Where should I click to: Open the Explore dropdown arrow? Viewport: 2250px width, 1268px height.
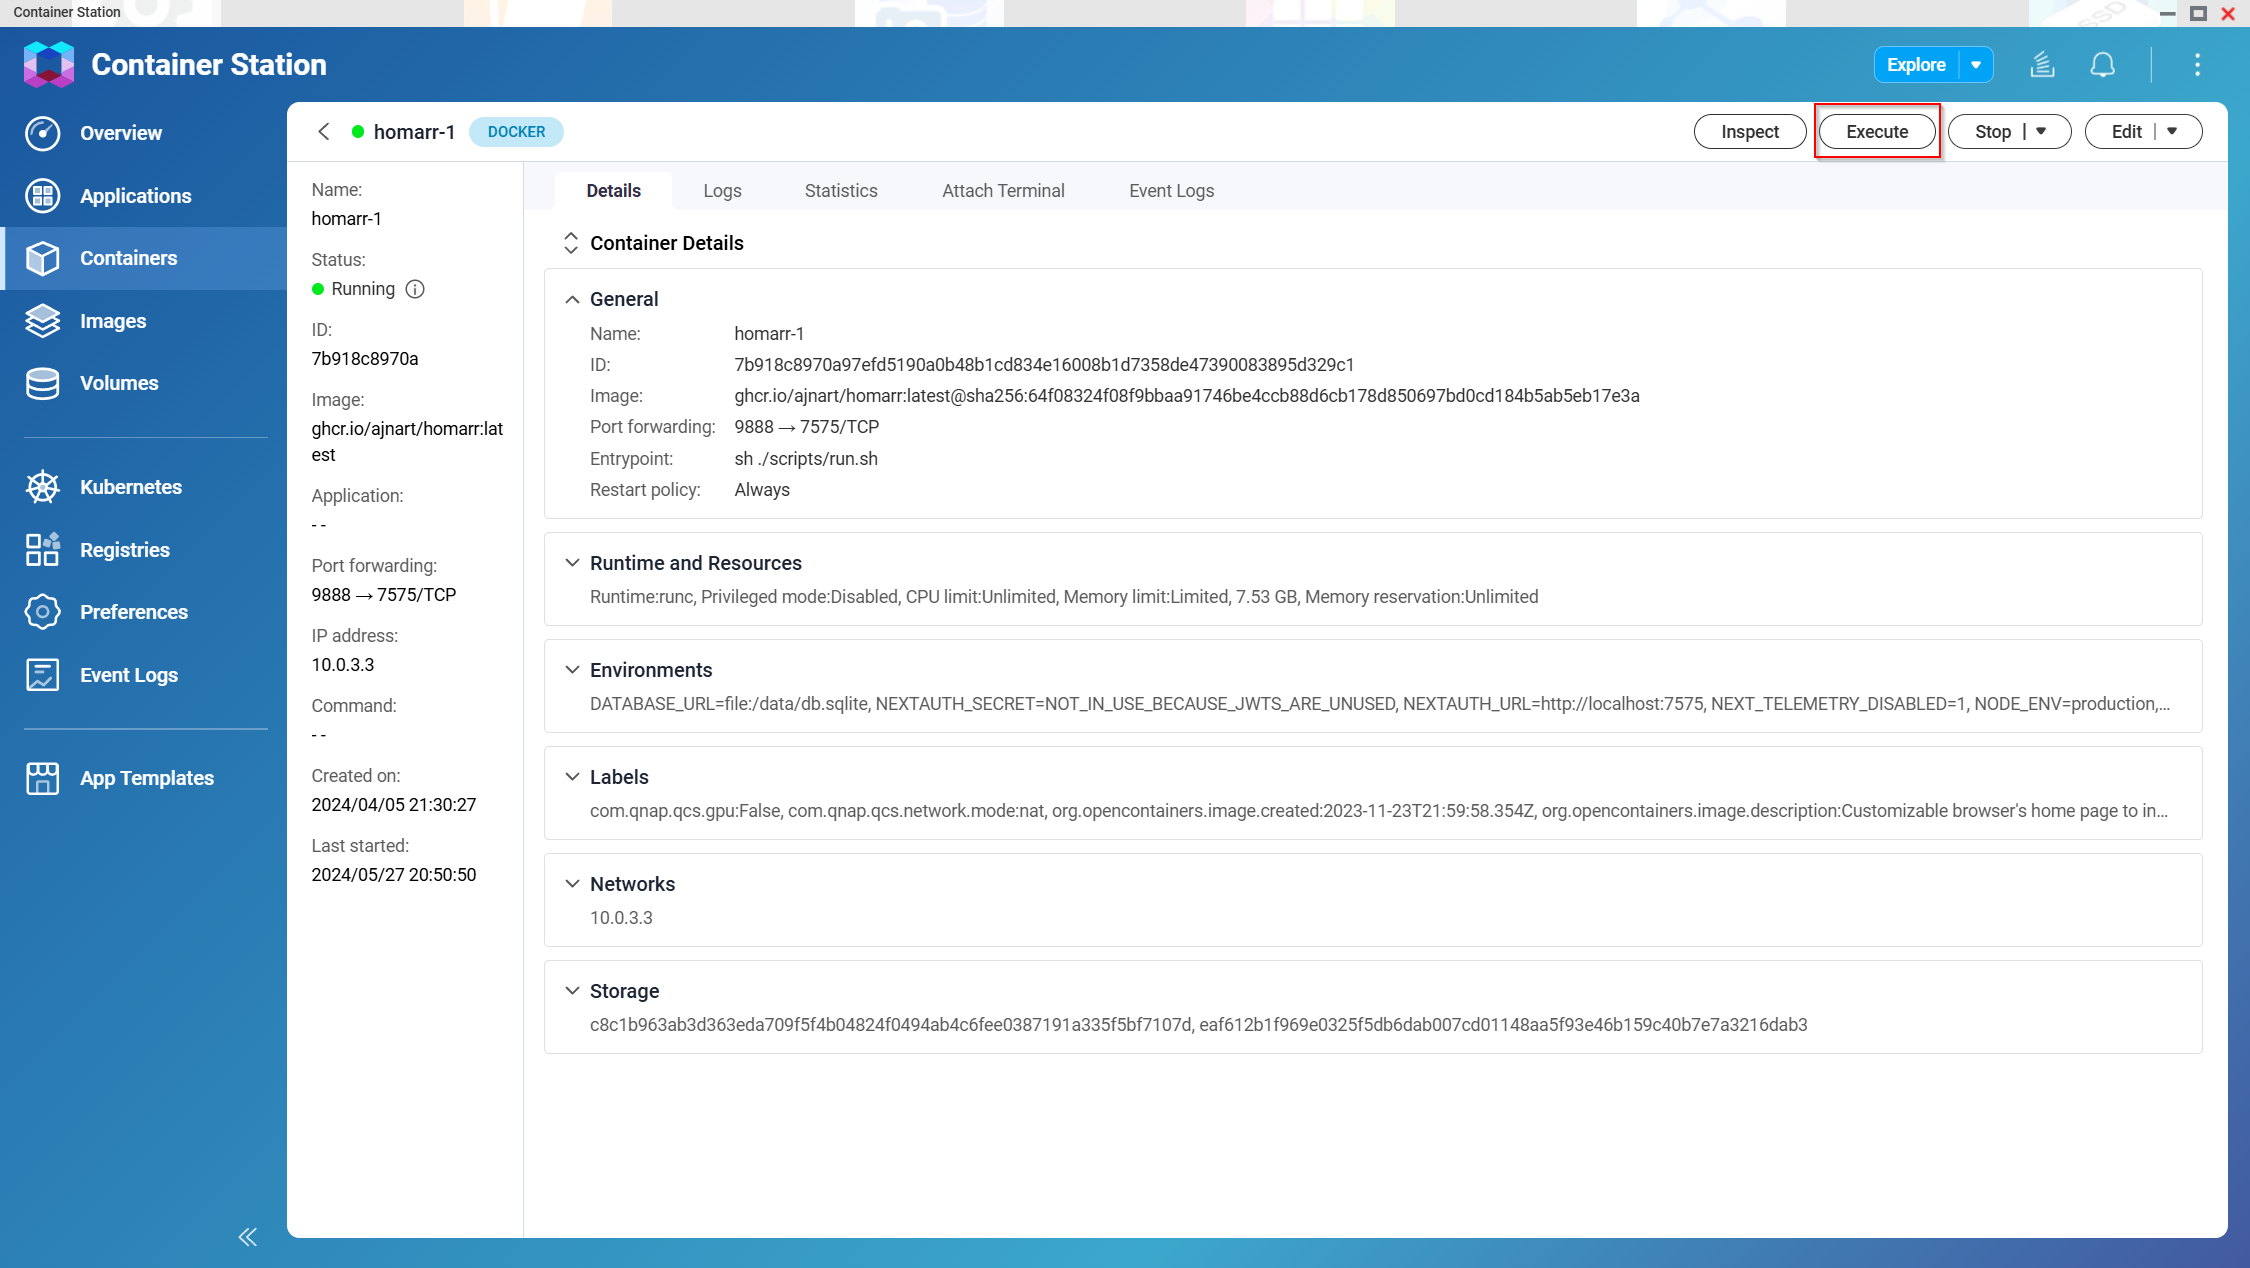[1976, 65]
